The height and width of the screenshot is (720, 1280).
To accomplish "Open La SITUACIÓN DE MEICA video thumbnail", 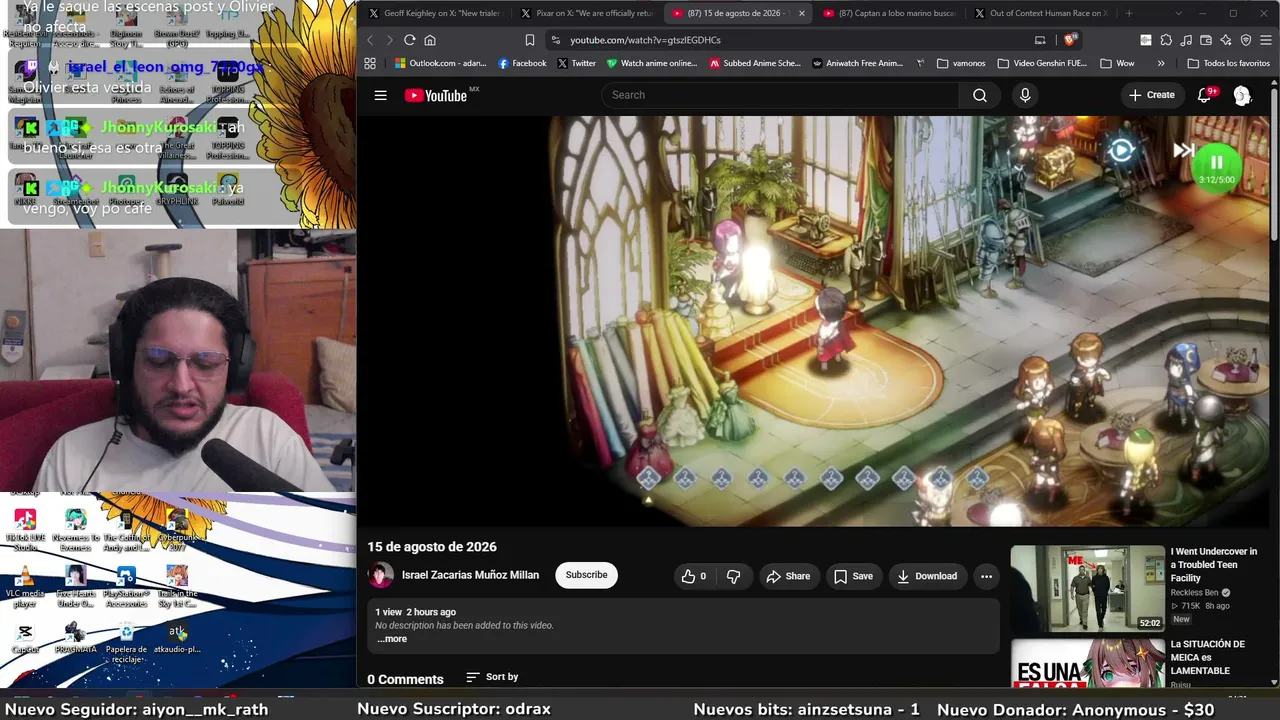I will coord(1088,663).
